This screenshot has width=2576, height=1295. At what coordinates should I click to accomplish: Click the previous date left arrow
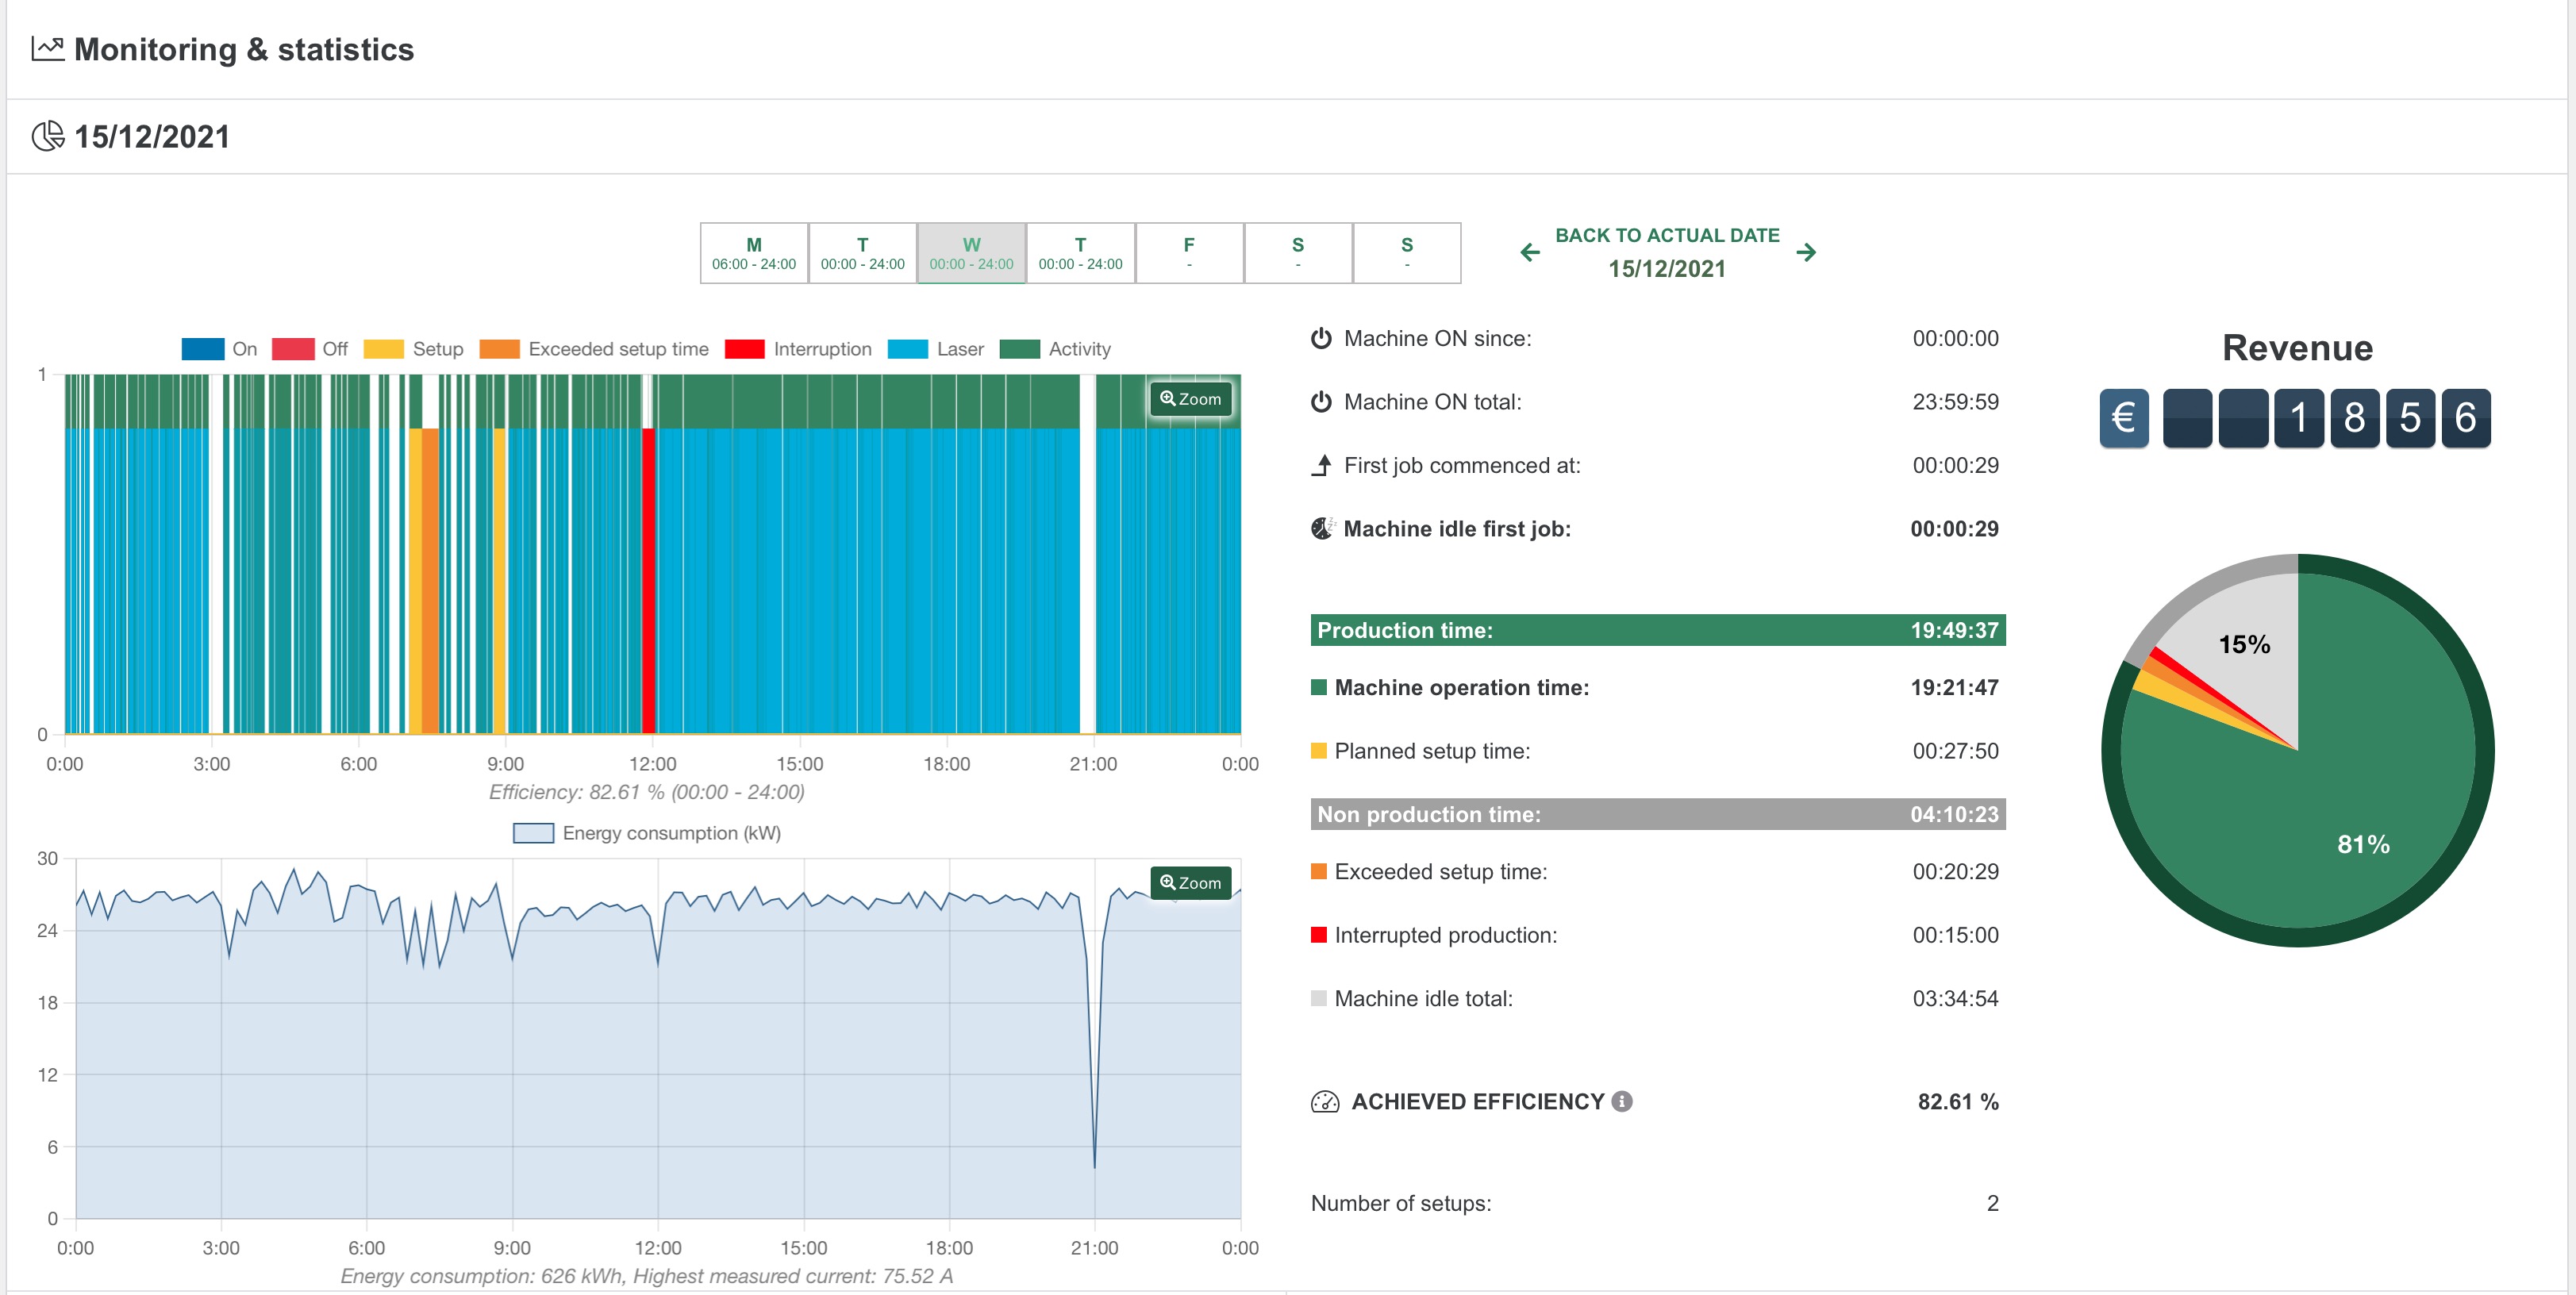pos(1530,253)
